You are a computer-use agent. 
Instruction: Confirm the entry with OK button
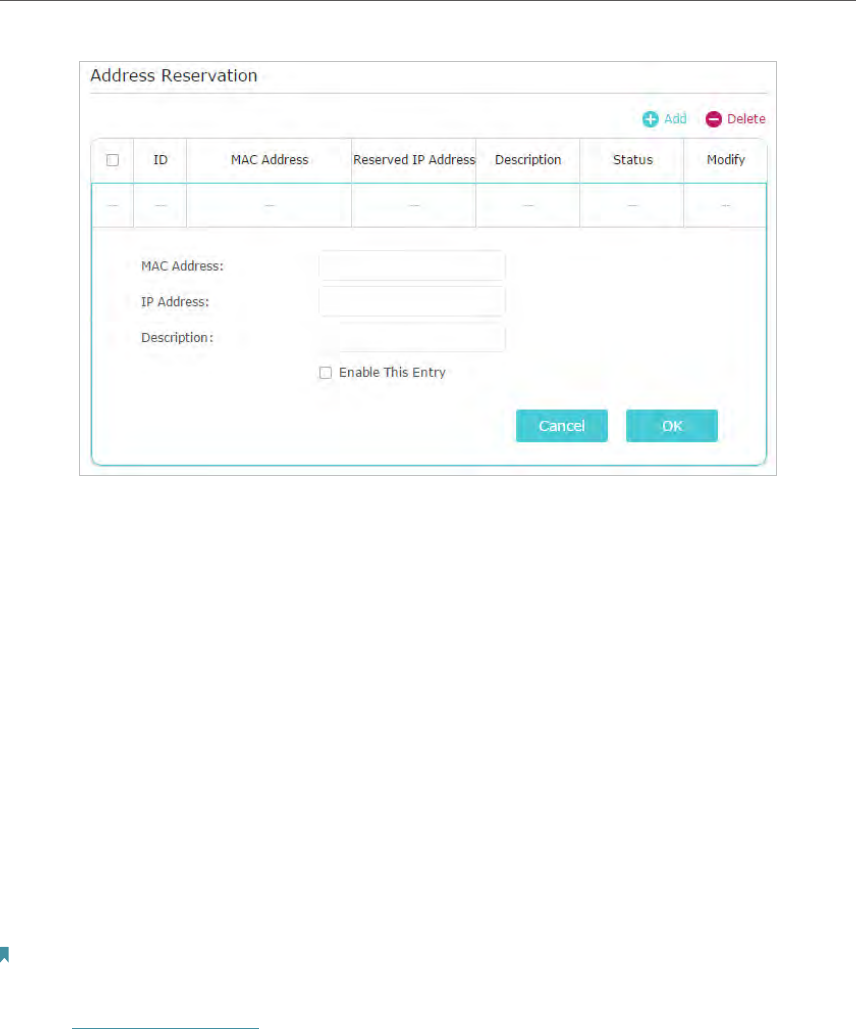(x=672, y=426)
